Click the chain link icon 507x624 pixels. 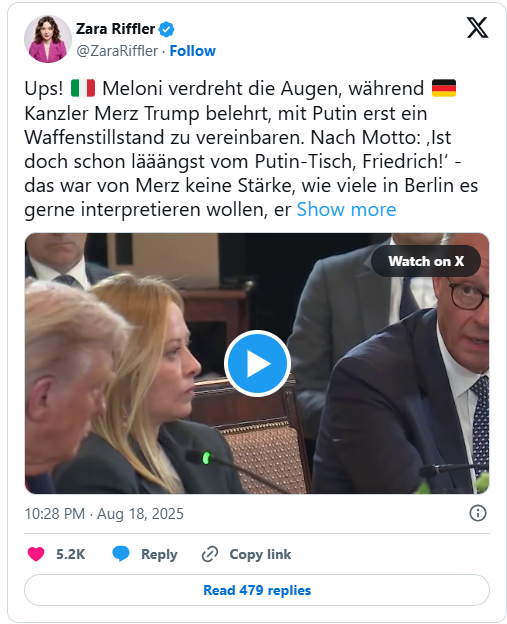[210, 554]
